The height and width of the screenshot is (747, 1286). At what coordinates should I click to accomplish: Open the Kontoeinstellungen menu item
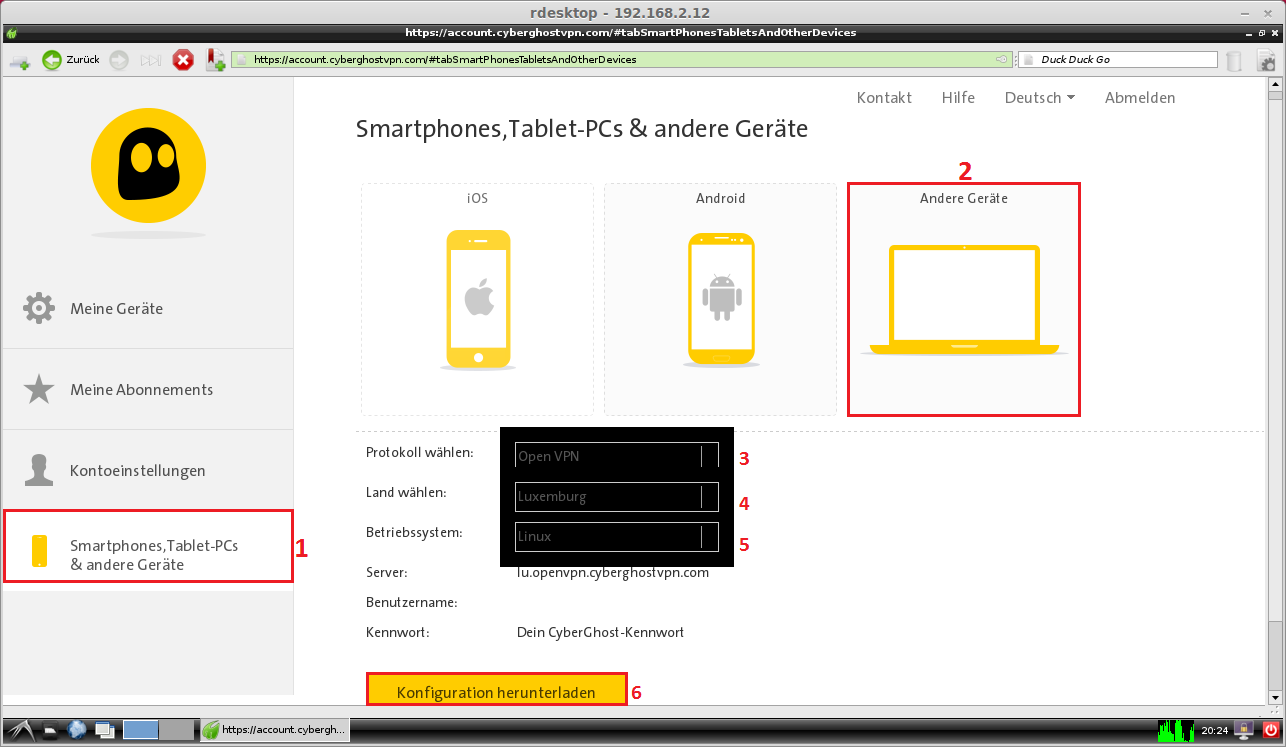[x=148, y=470]
